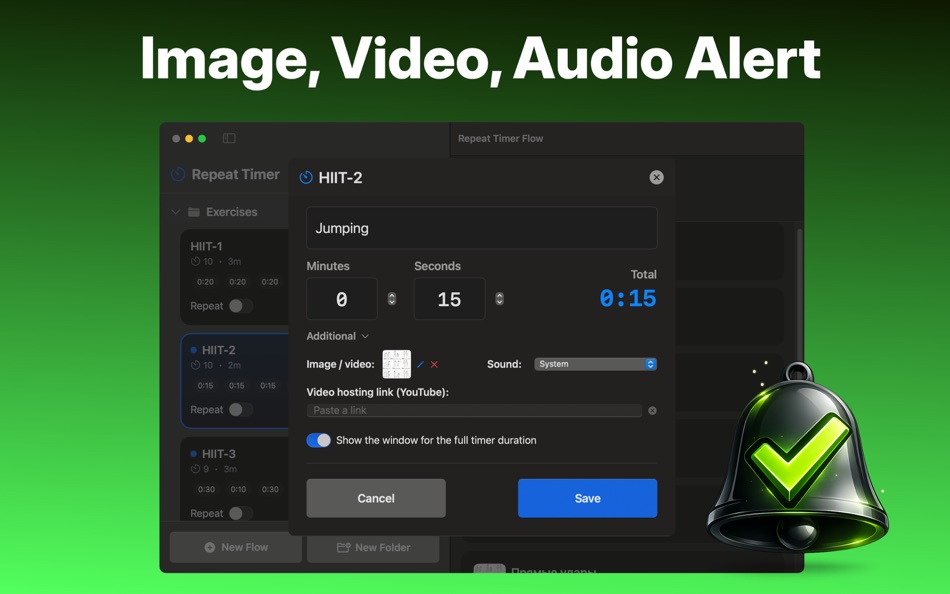Save the HIIT-2 timer settings
The height and width of the screenshot is (594, 950).
coord(588,498)
